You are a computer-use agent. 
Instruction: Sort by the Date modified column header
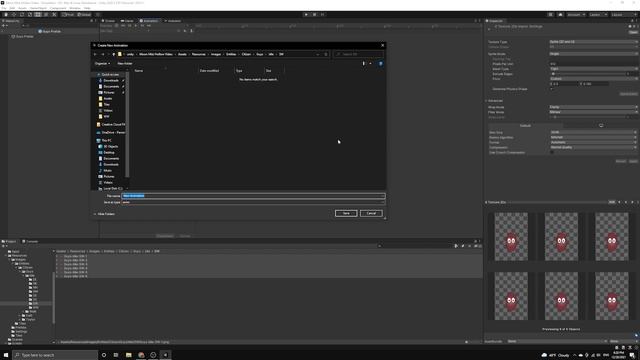click(x=209, y=71)
